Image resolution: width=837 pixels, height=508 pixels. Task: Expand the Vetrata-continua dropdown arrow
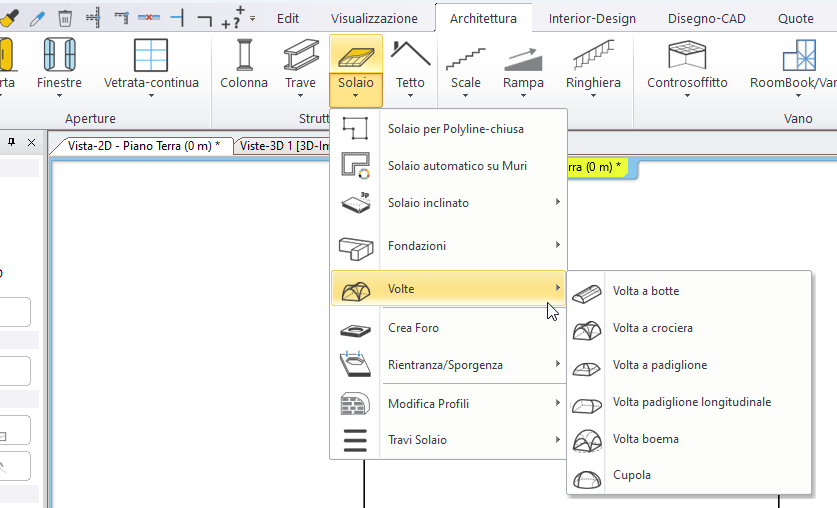coord(151,96)
